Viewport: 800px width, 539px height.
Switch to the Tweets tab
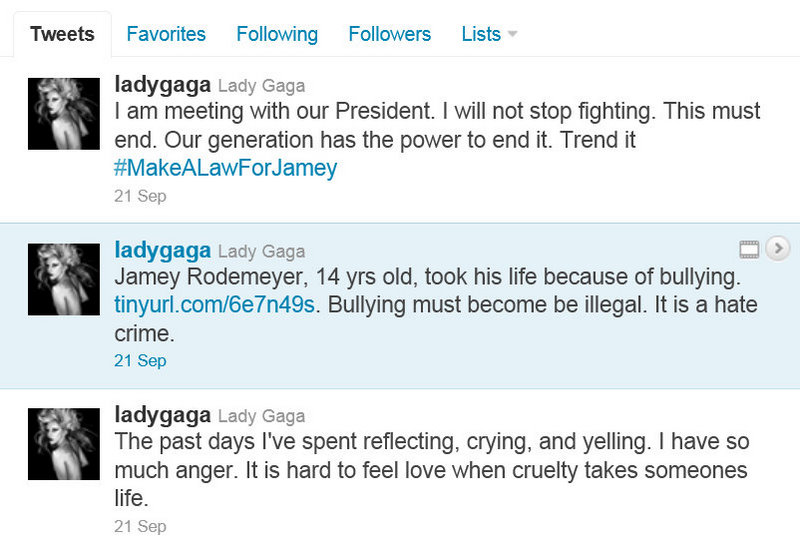pos(62,34)
